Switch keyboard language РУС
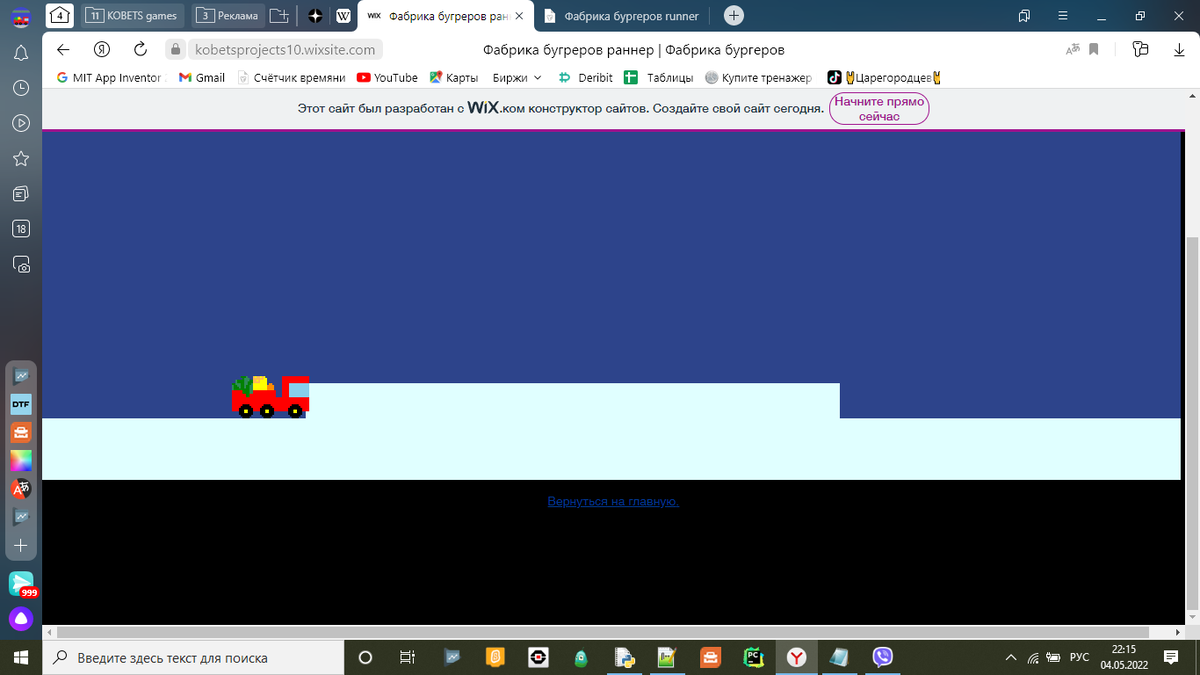Viewport: 1200px width, 675px height. (x=1079, y=657)
